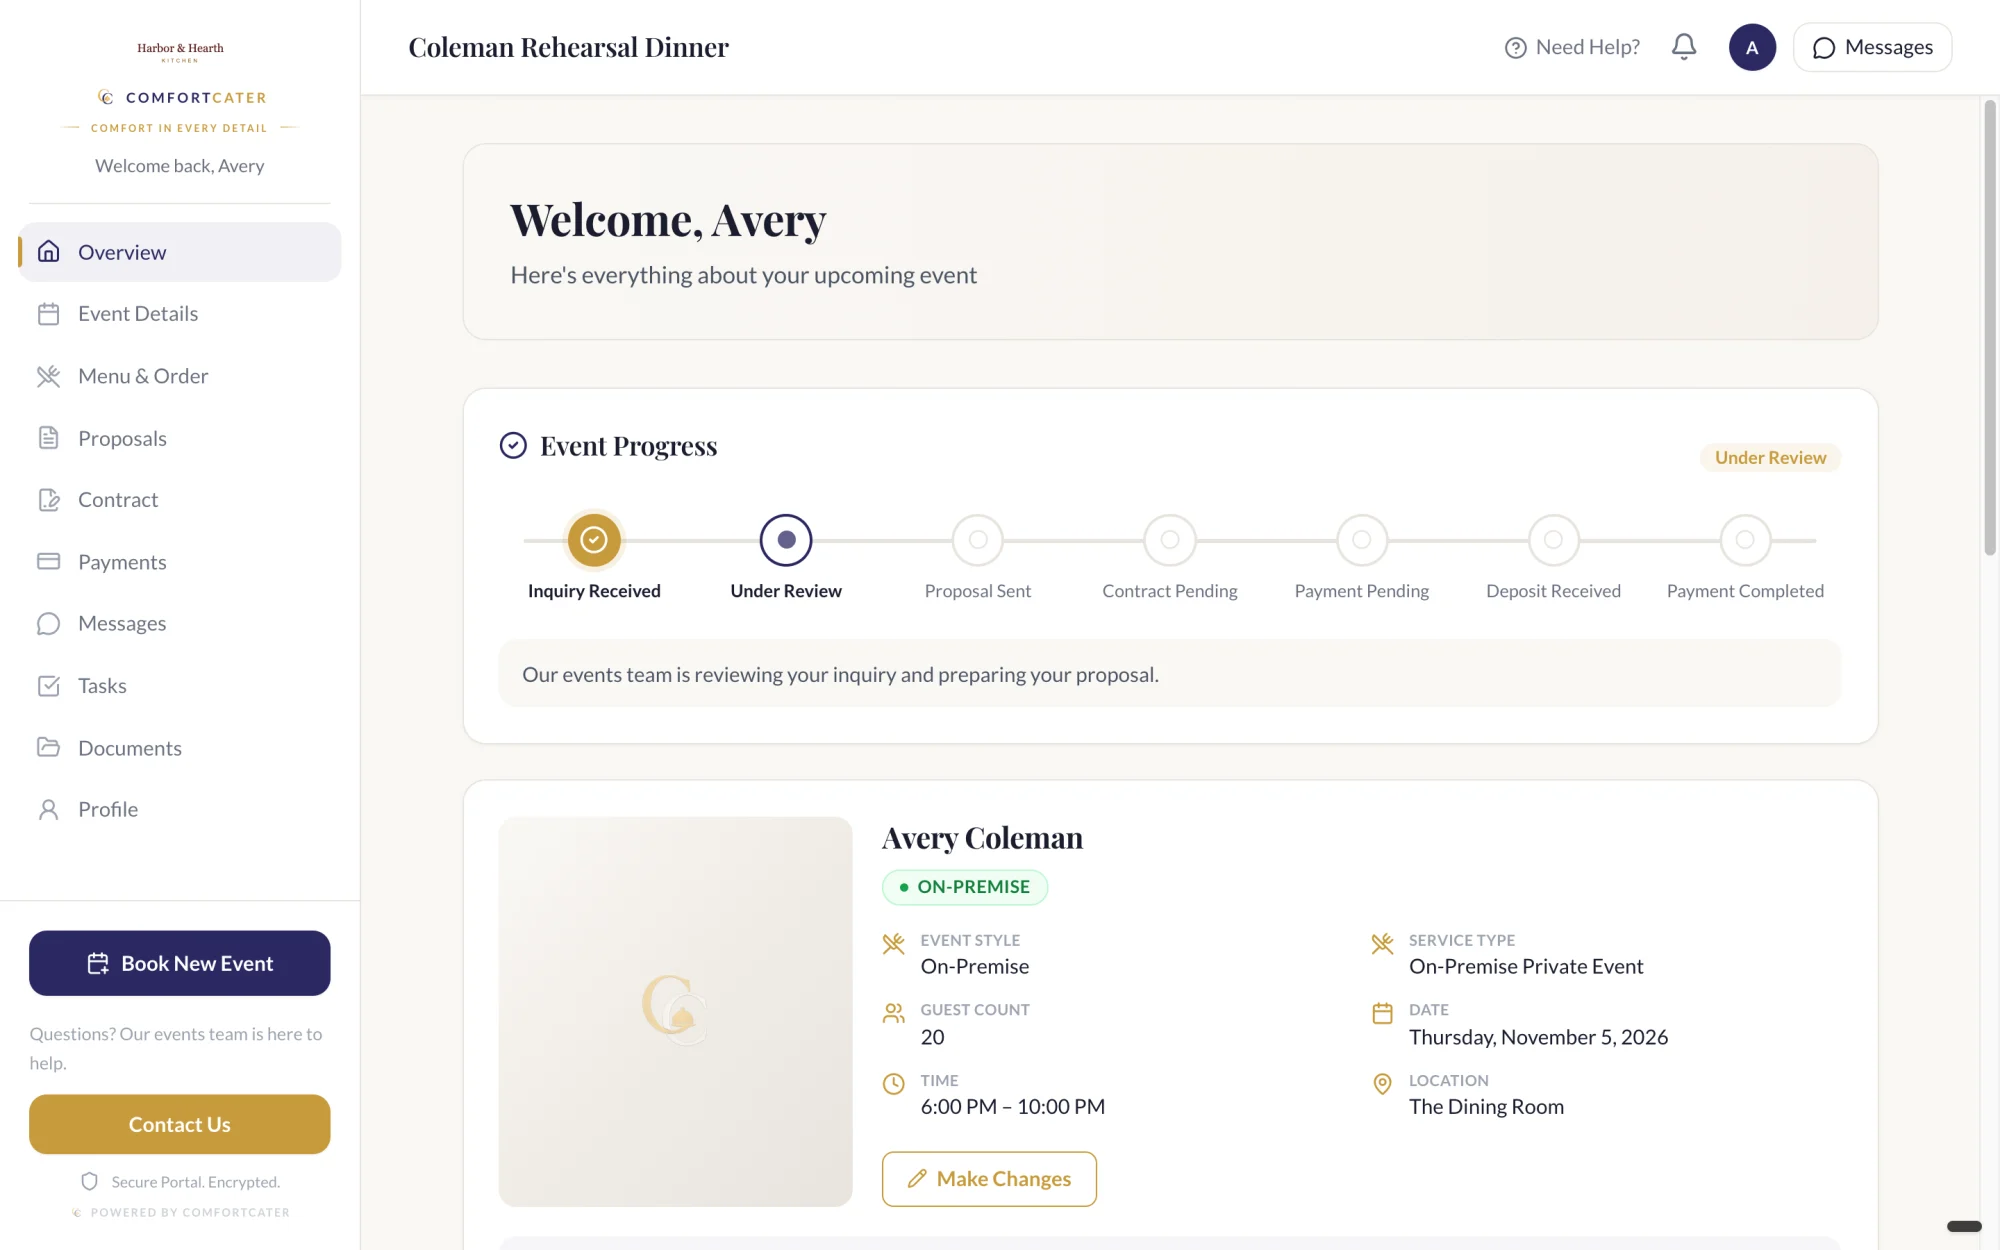Open Menu & Order section
This screenshot has width=2000, height=1250.
click(180, 376)
